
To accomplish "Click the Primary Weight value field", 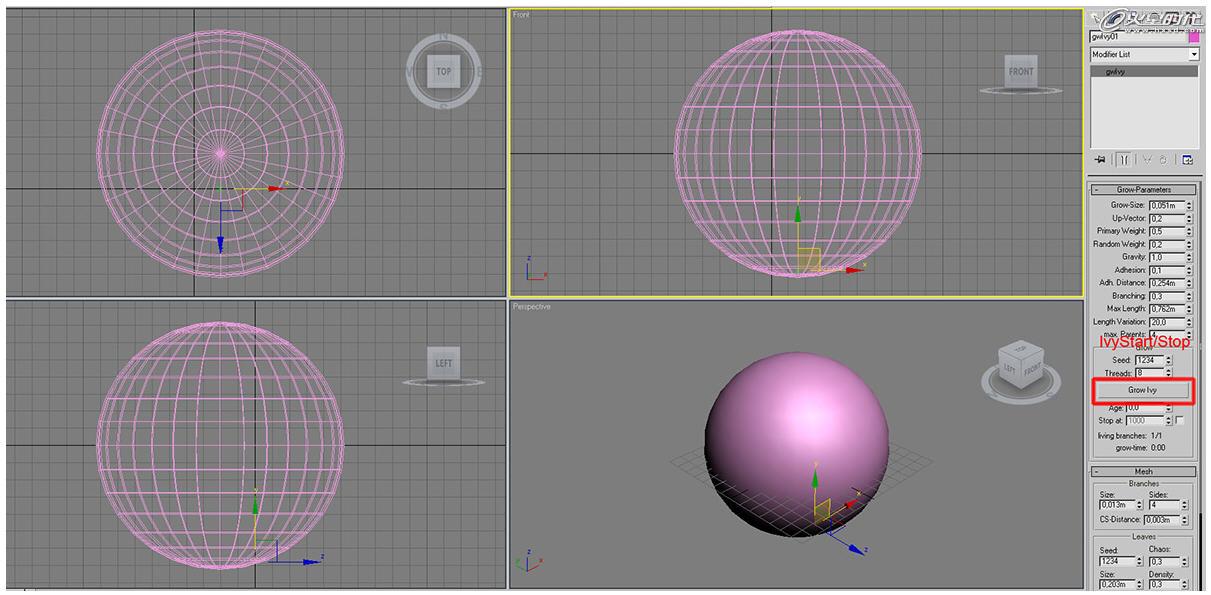I will point(1167,231).
